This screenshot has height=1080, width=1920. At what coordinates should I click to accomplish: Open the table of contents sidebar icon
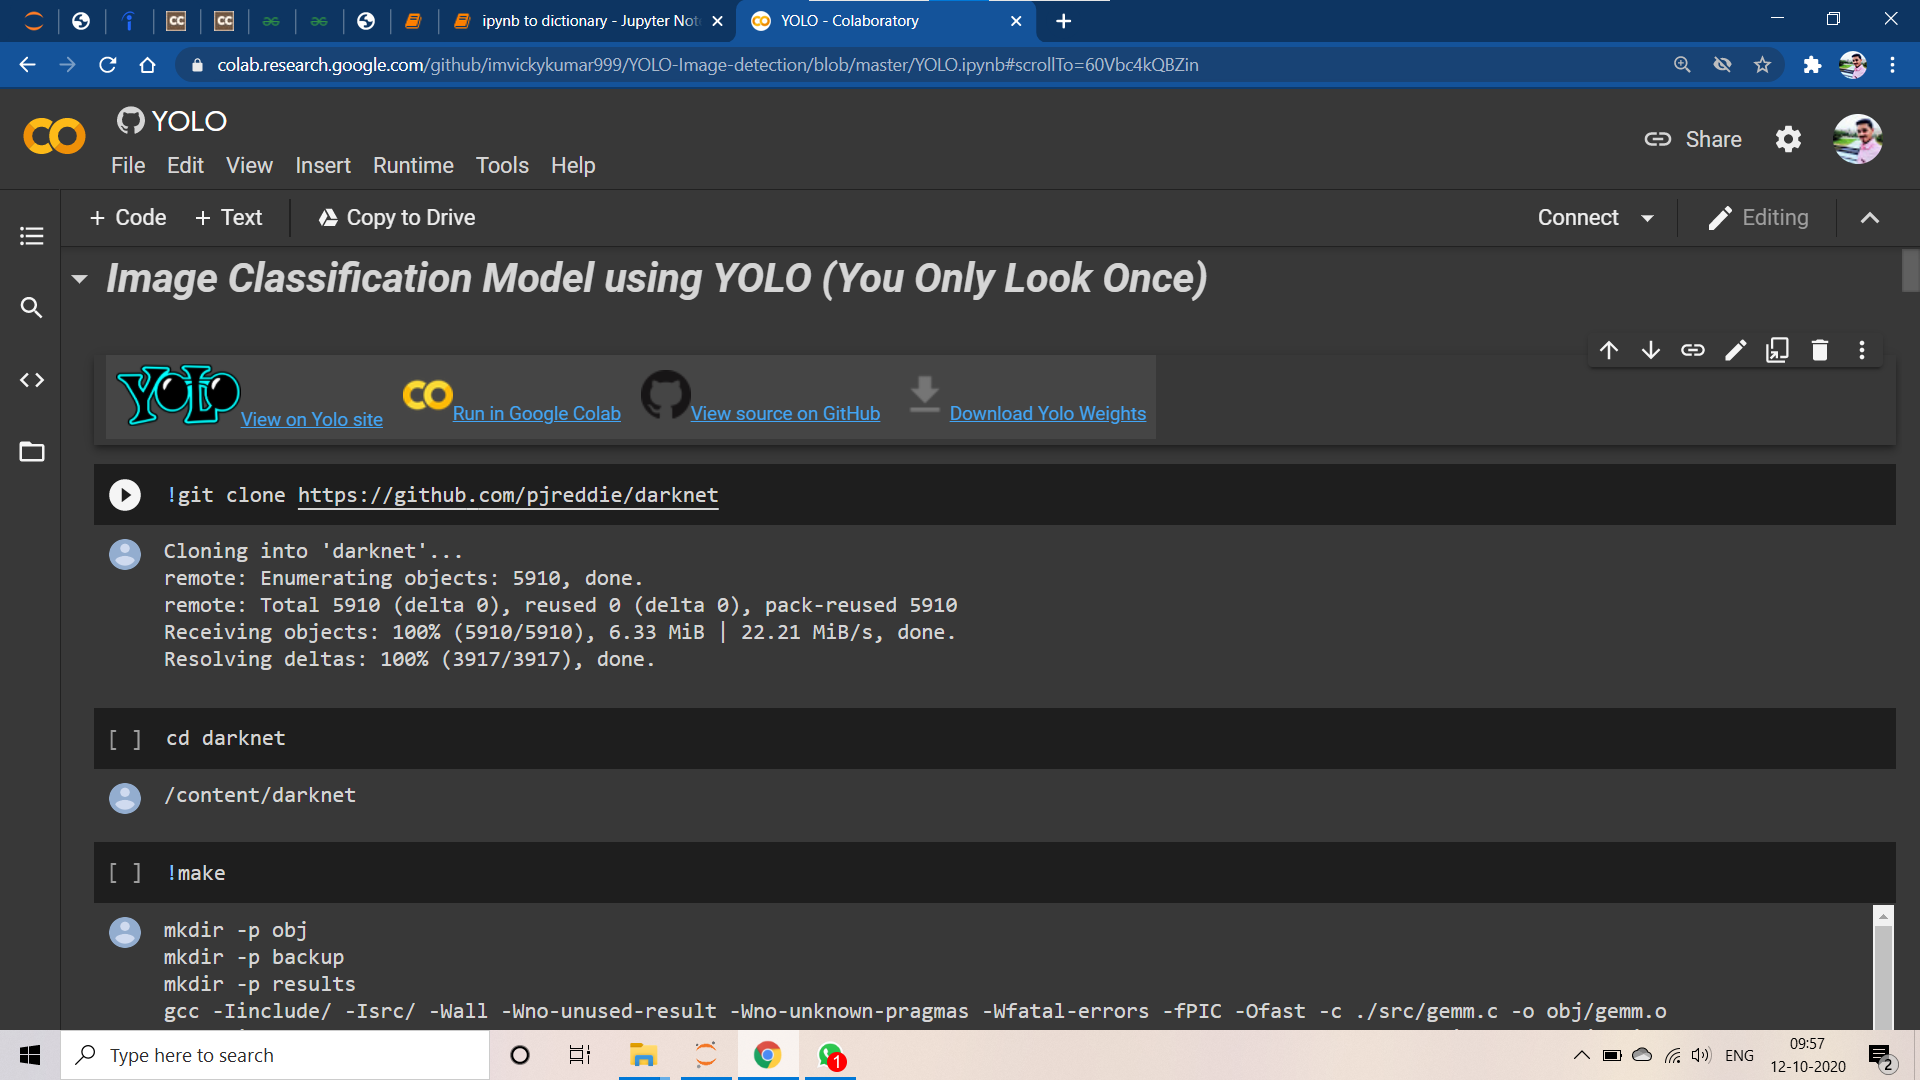point(32,236)
